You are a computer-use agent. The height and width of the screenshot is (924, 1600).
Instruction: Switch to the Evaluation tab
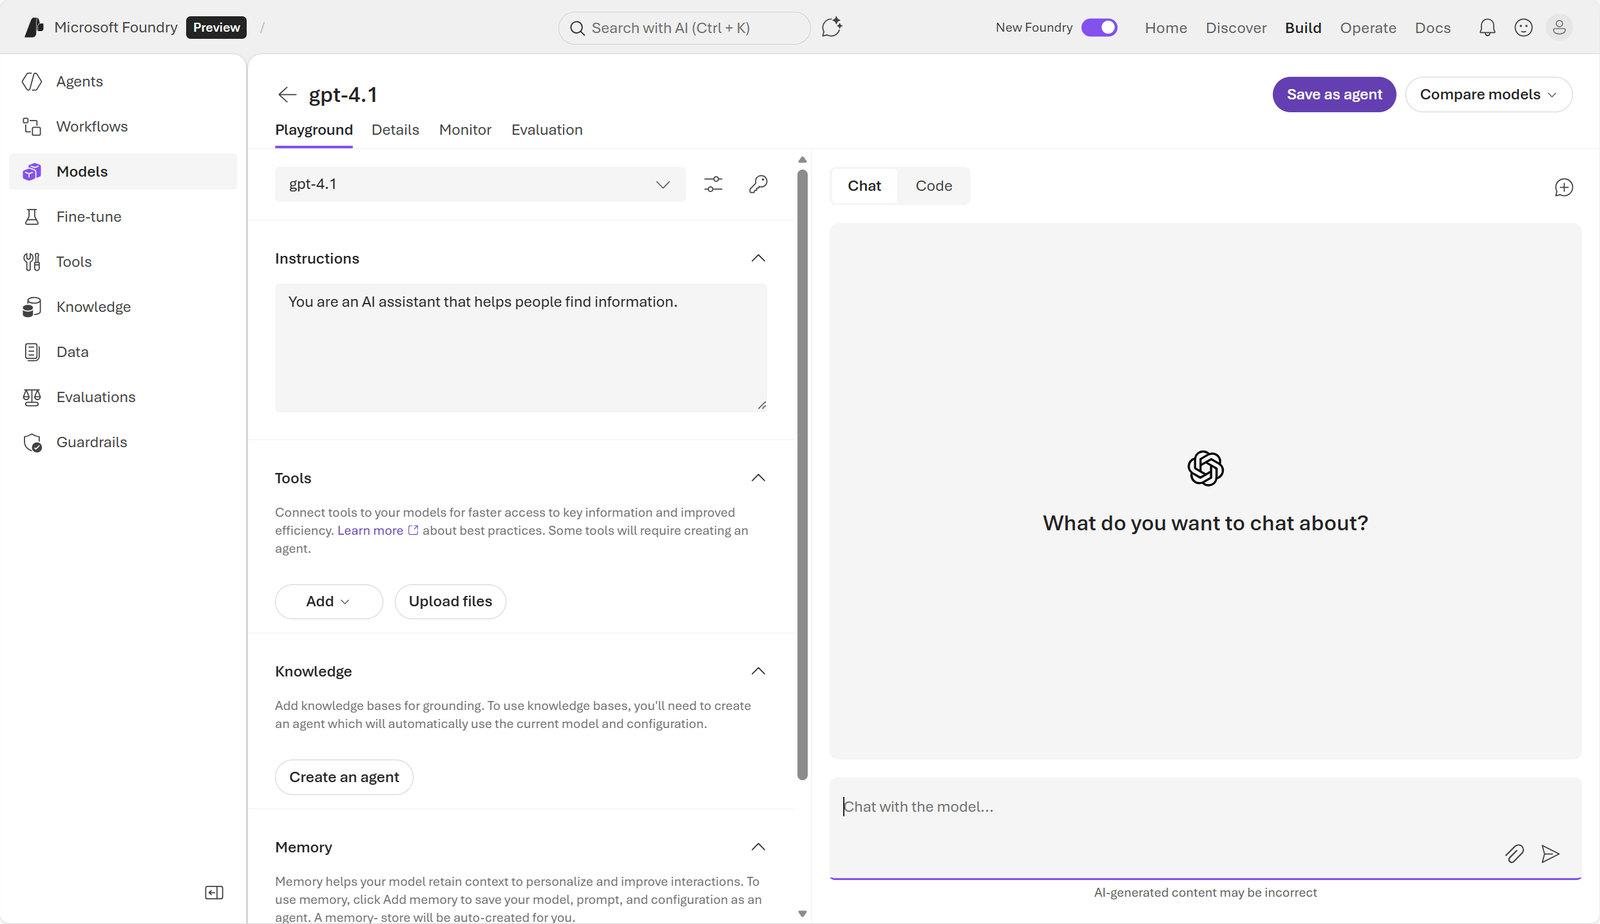click(x=547, y=130)
